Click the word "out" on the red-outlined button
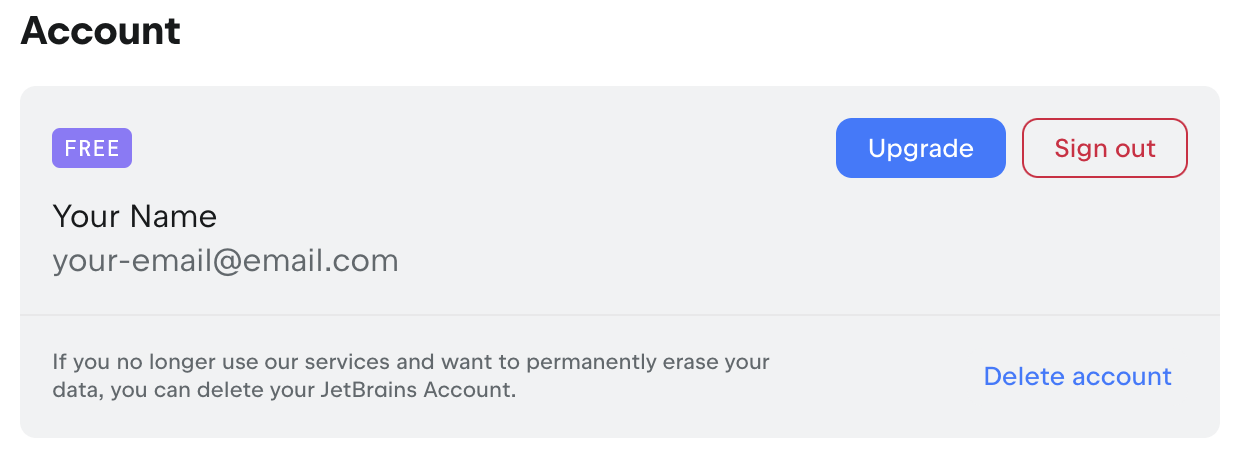Viewport: 1240px width, 458px height. tap(1135, 148)
